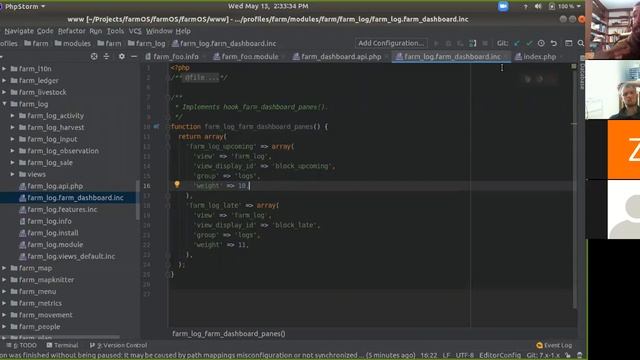640x360 pixels.
Task: Select farm_log.features.inc in project tree
Action: [x=58, y=209]
